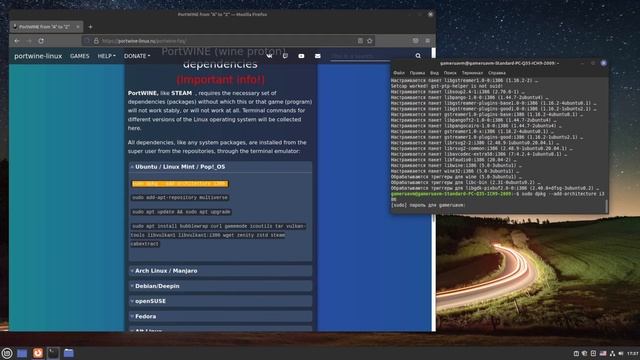Expand the Debian/Deepin section

click(x=220, y=286)
